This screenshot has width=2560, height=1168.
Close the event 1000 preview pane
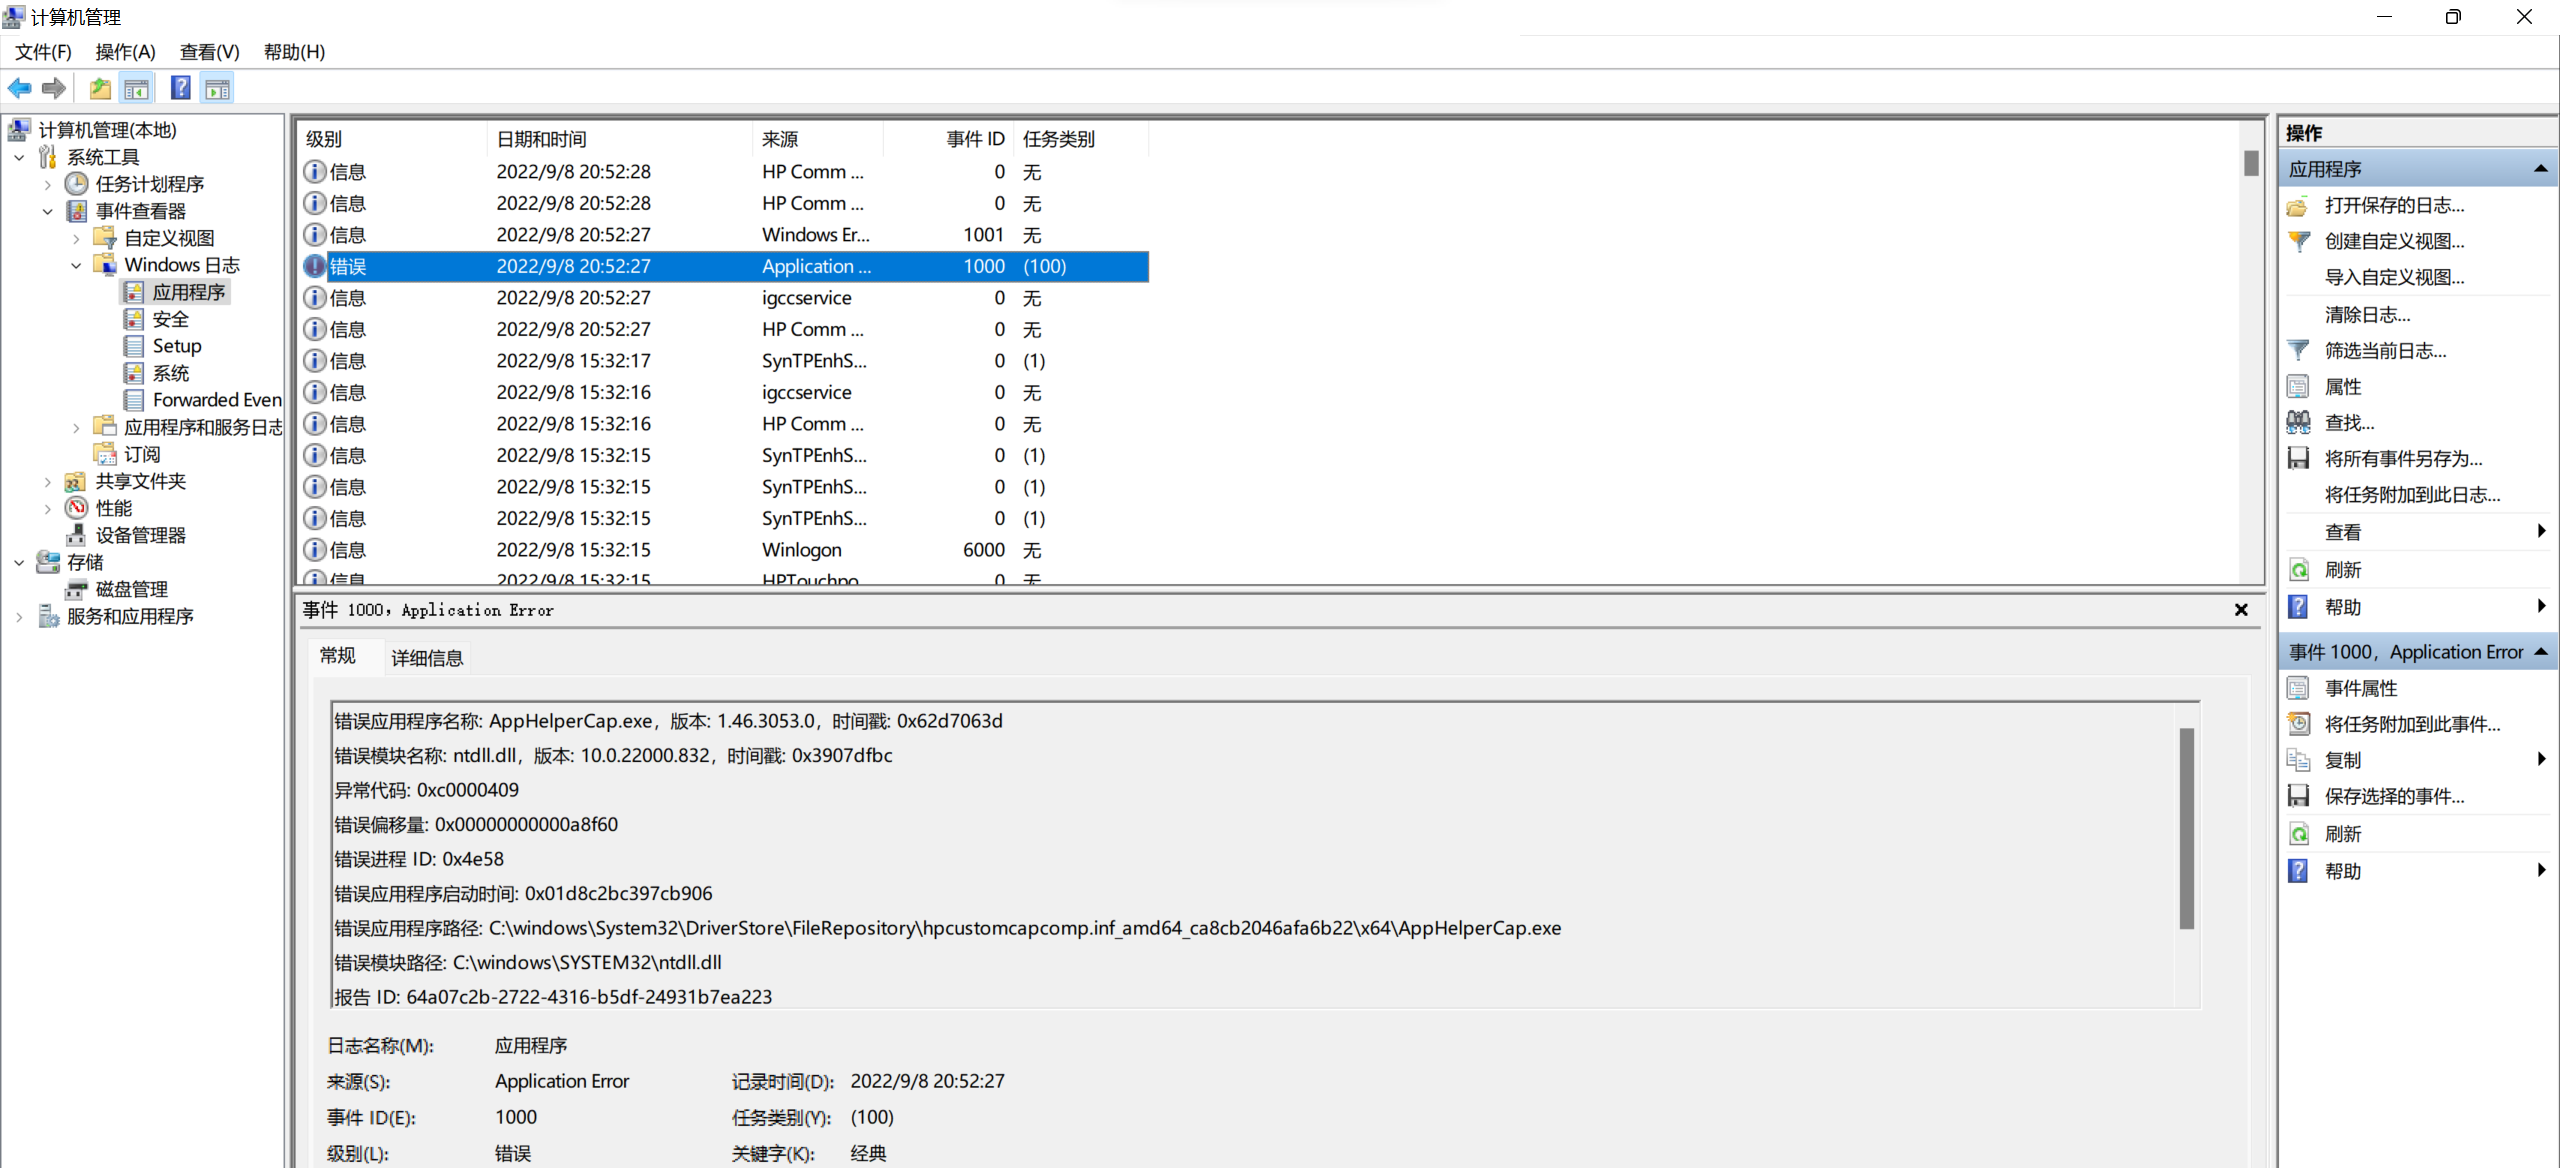click(x=2241, y=610)
